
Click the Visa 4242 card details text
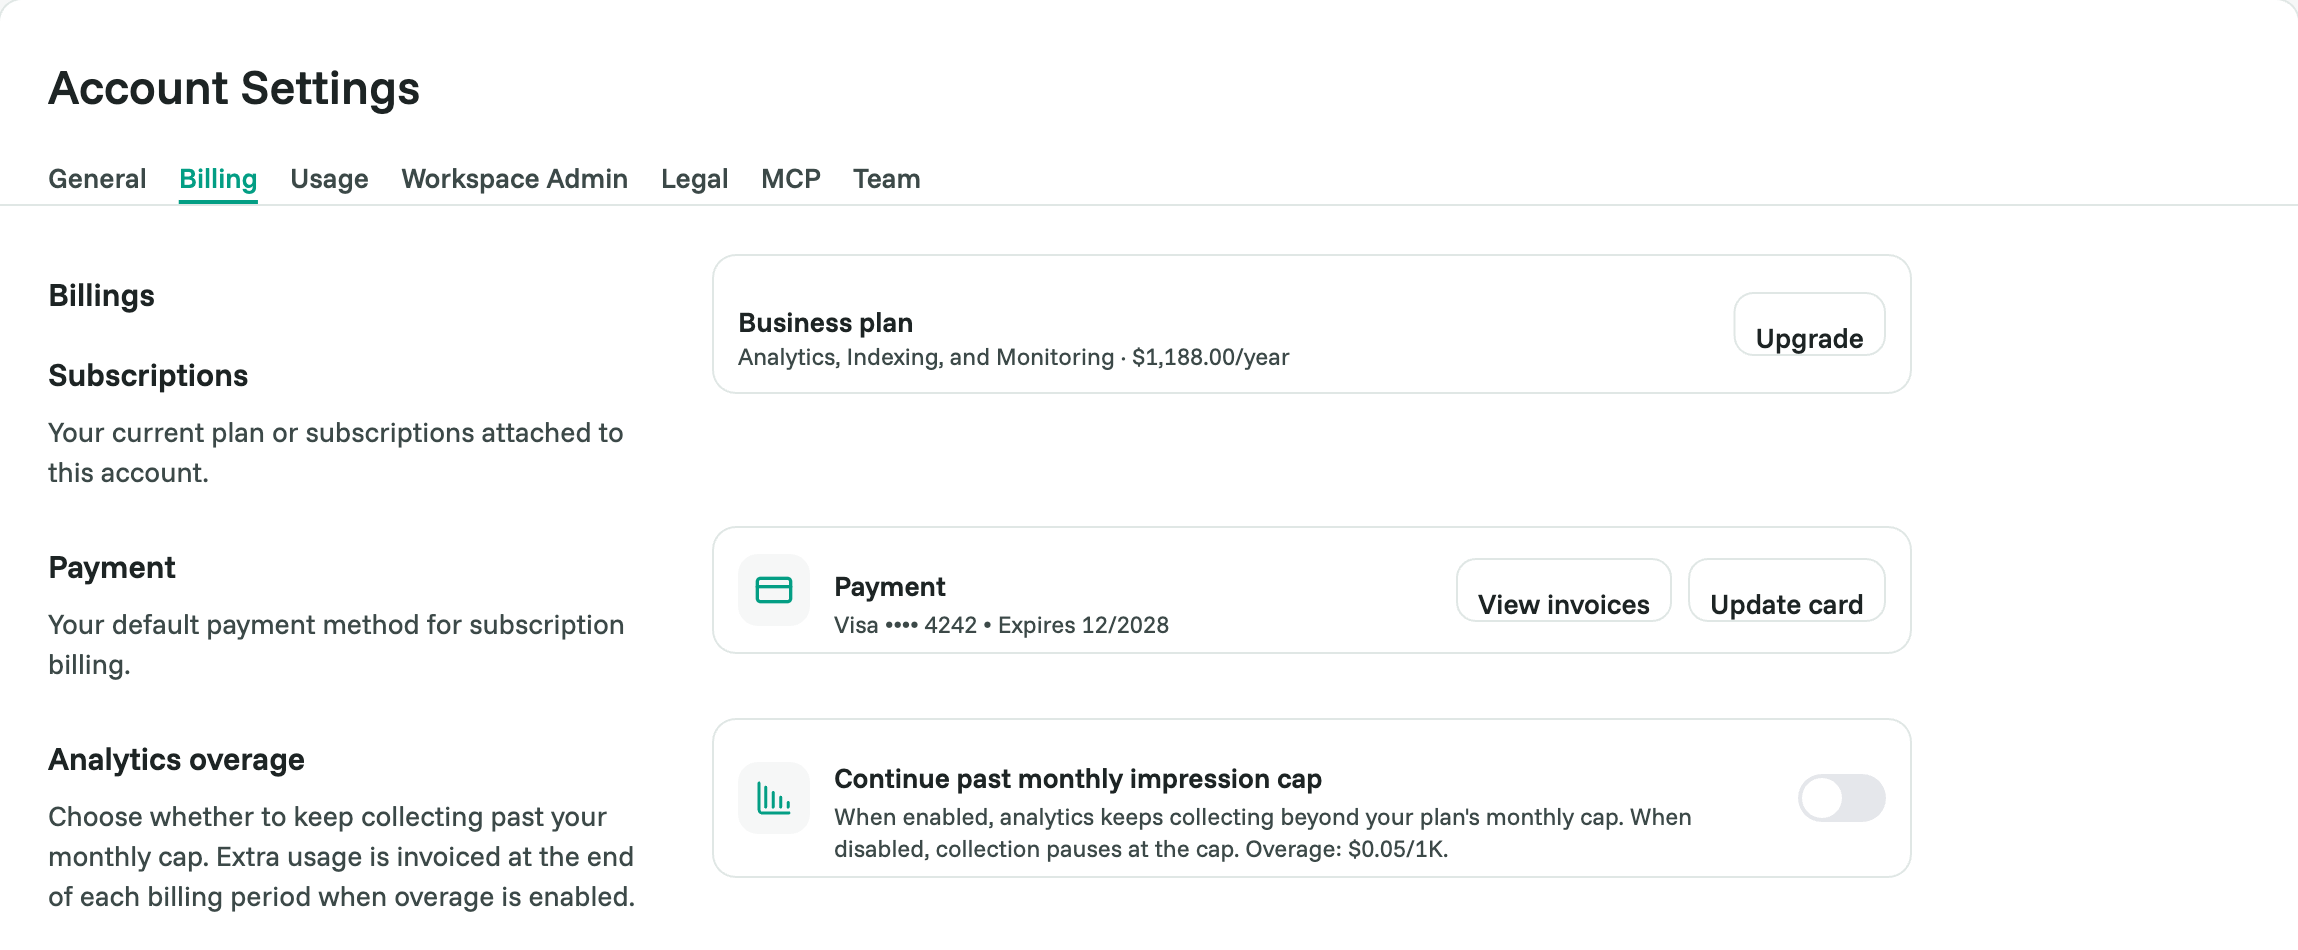[1001, 625]
